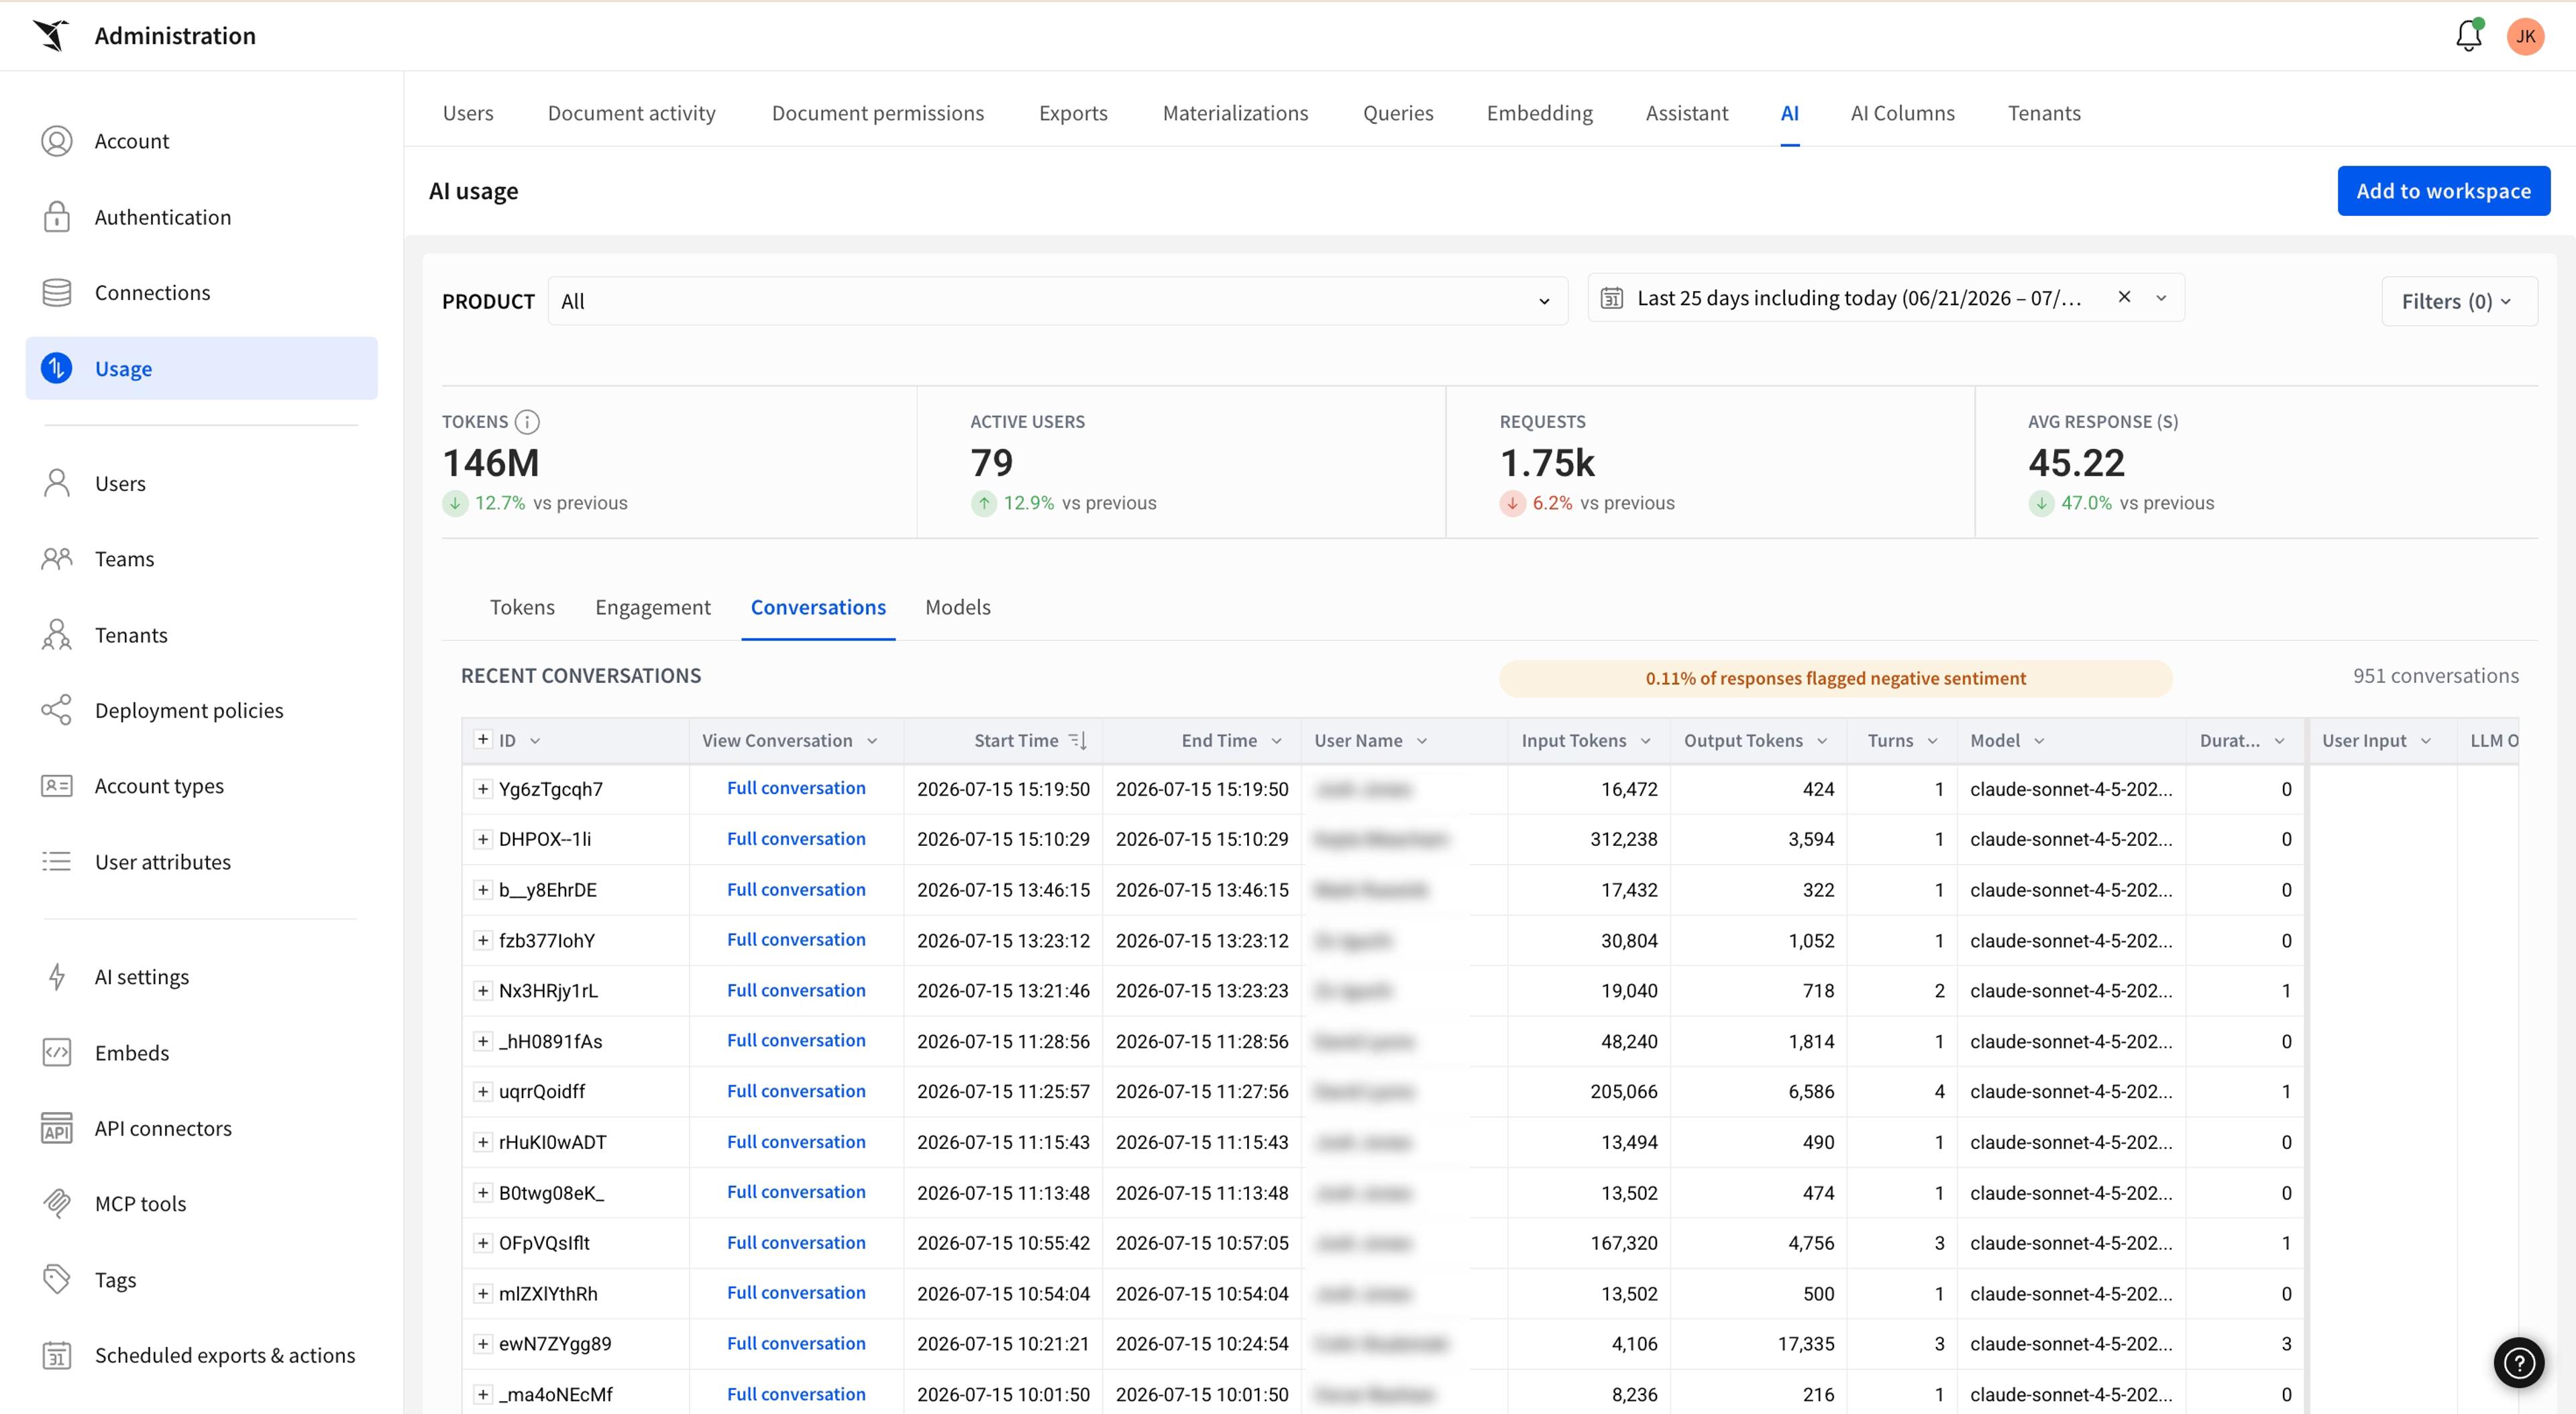Viewport: 2576px width, 1414px height.
Task: Click the Connections database icon
Action: coord(57,292)
